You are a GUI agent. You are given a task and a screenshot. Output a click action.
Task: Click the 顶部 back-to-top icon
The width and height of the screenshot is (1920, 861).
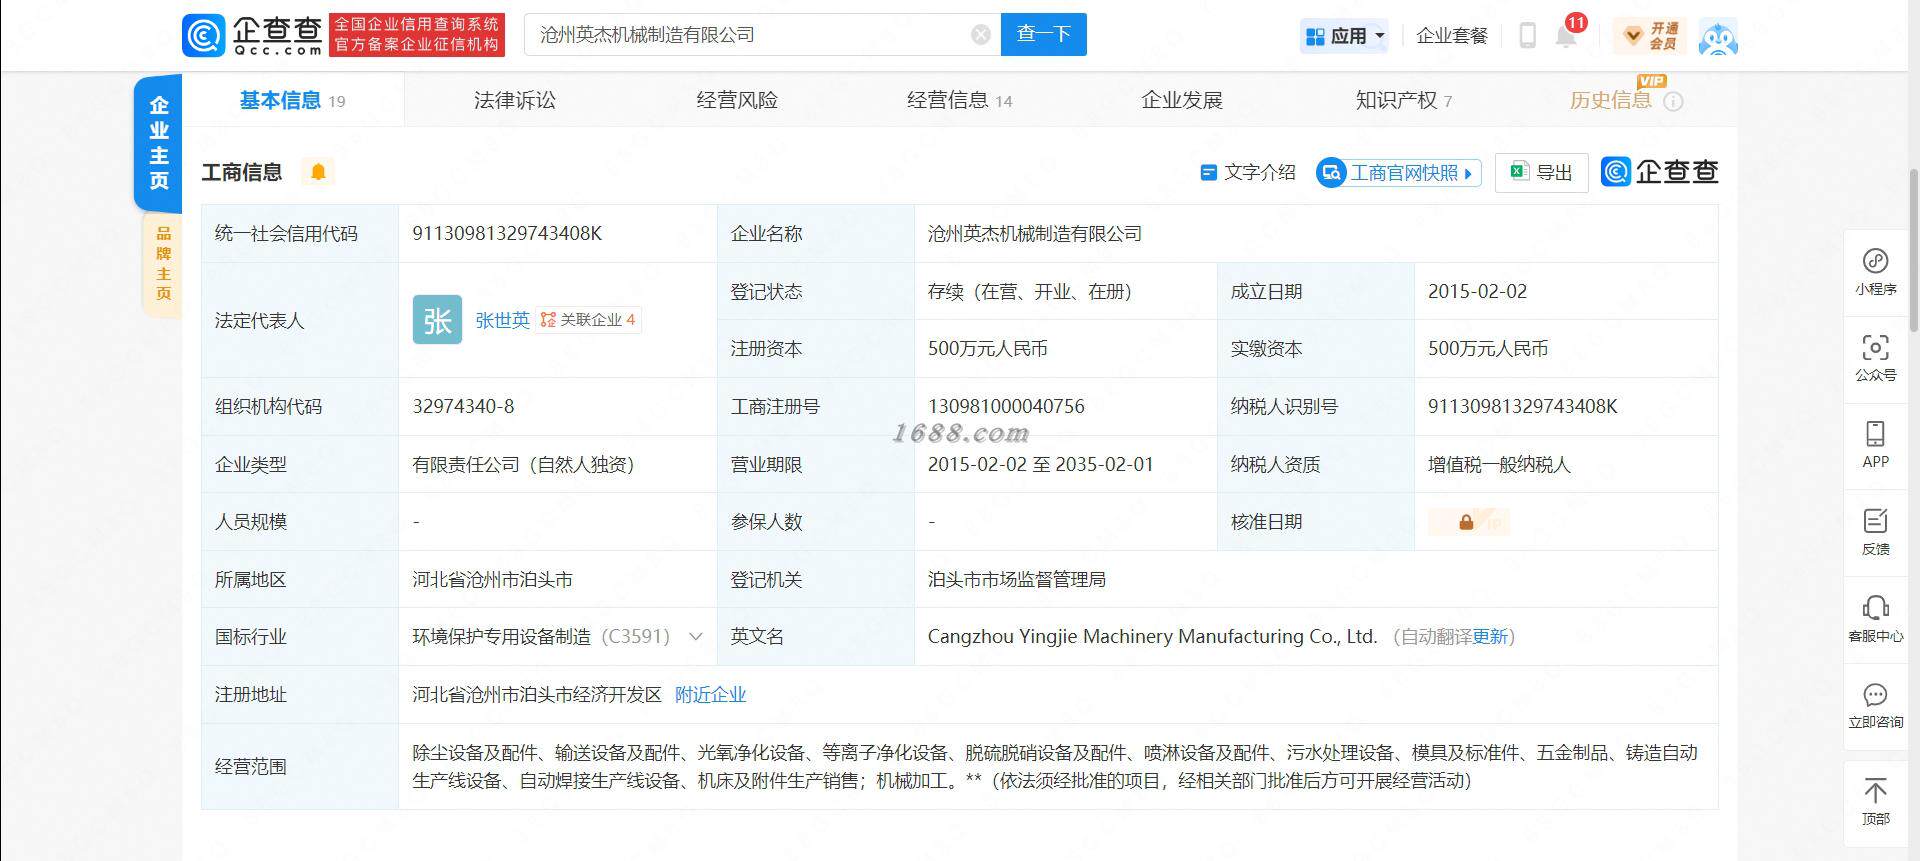tap(1875, 801)
